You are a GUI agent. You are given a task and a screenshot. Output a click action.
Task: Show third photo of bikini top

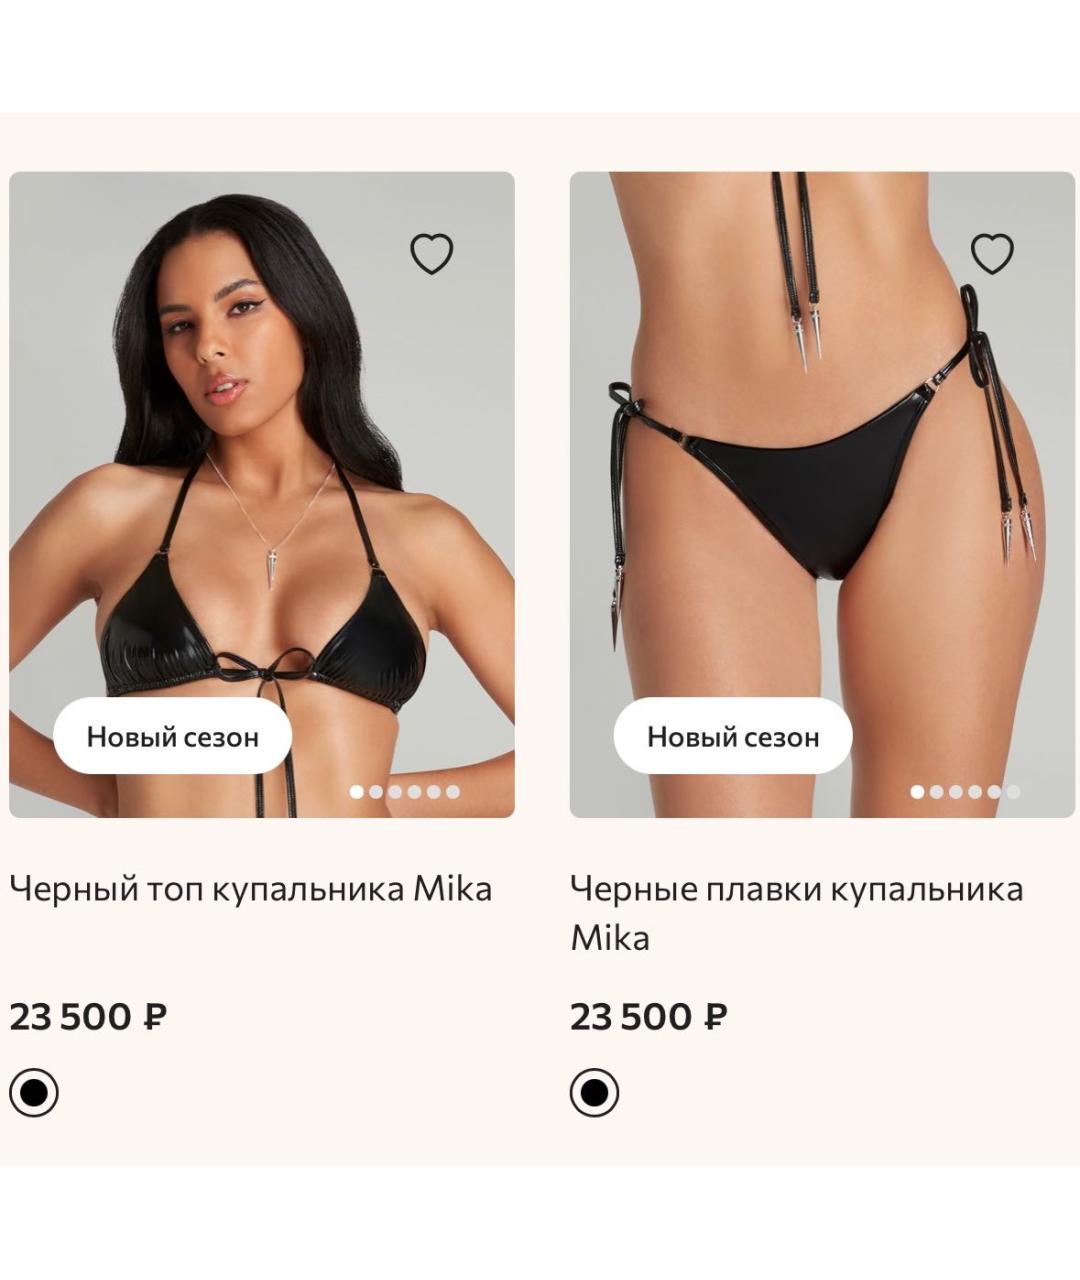click(395, 792)
